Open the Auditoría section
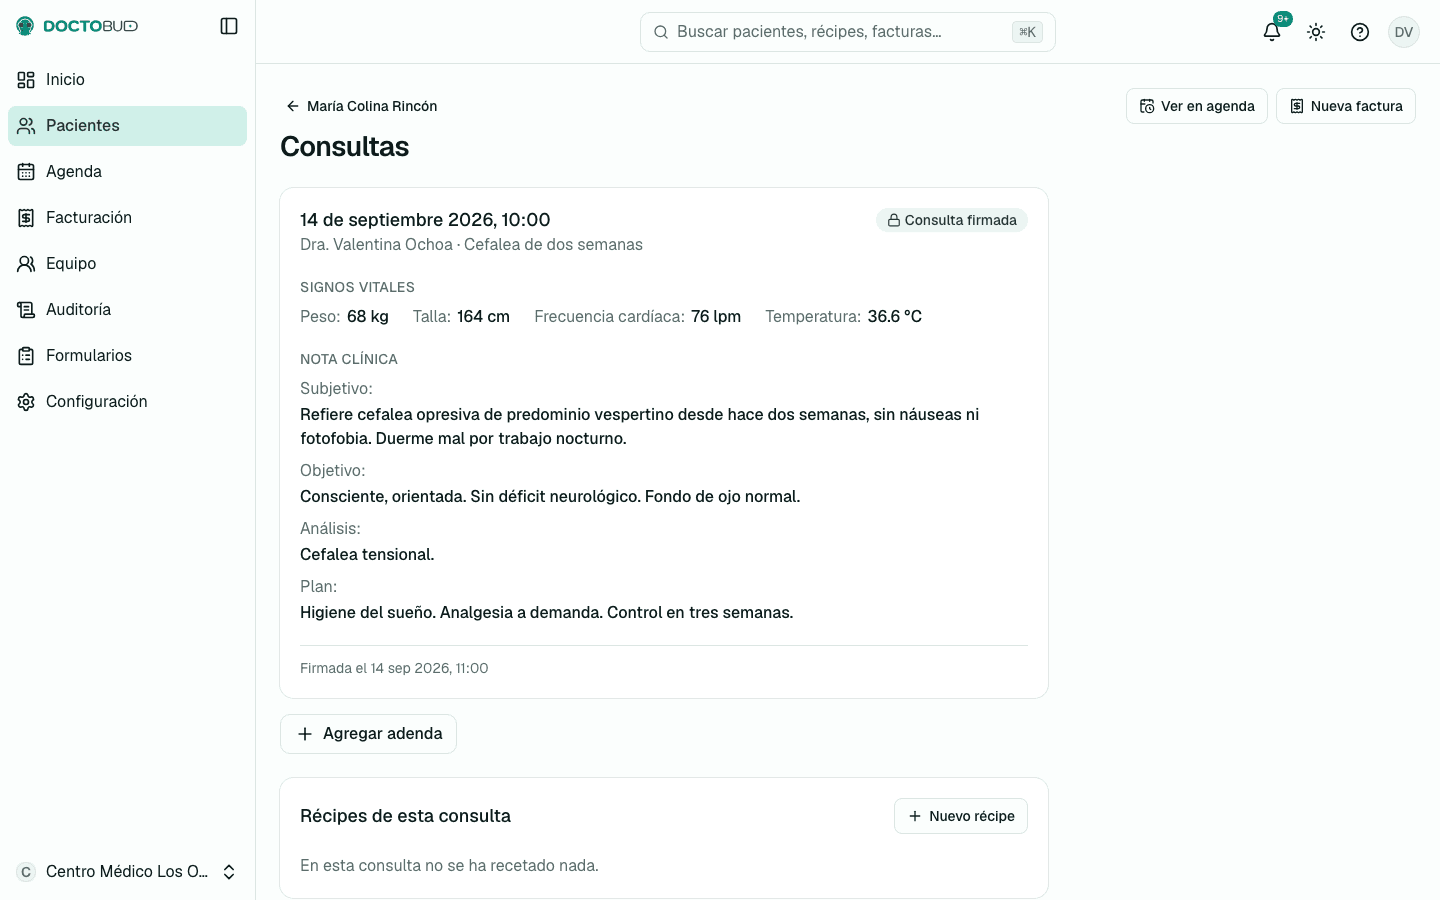This screenshot has width=1440, height=900. [x=127, y=310]
